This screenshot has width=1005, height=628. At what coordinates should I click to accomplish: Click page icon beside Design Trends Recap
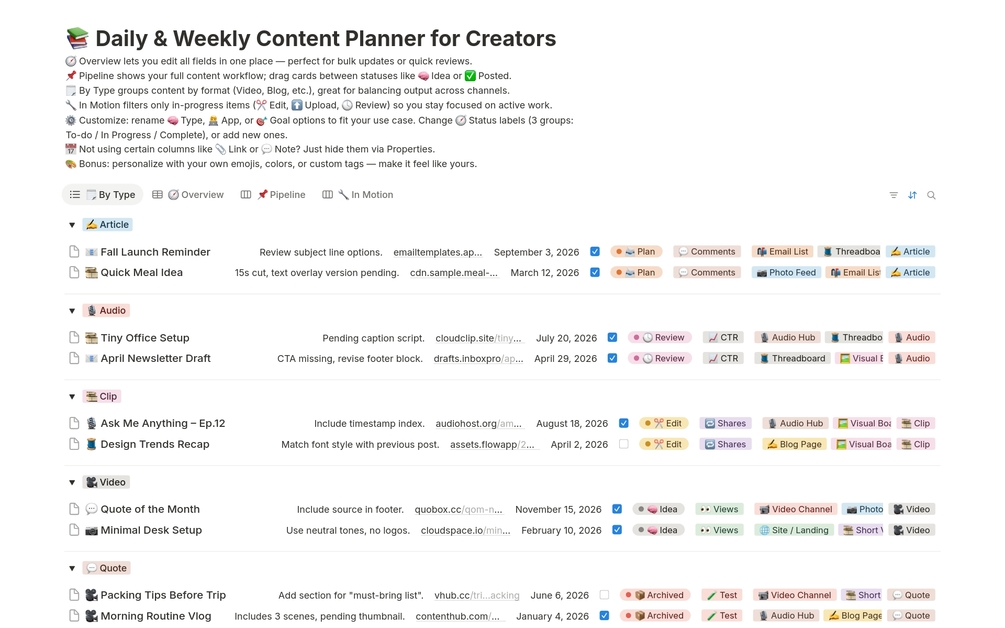tap(74, 444)
